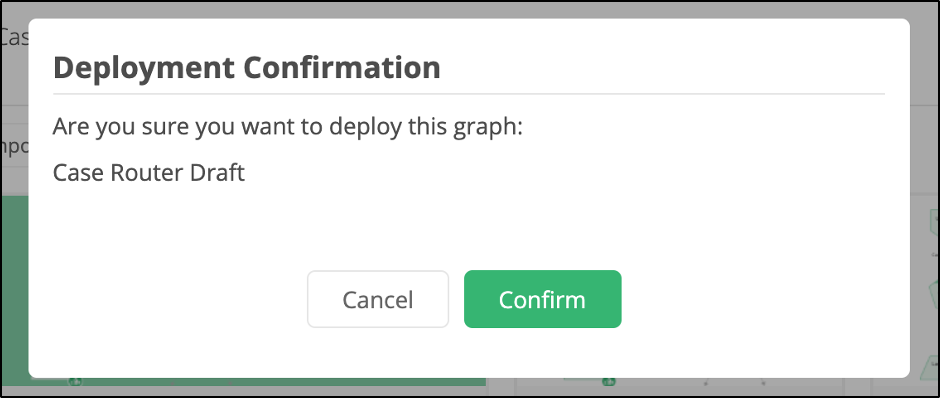This screenshot has height=398, width=940.
Task: Click the dimmed header strip above the shapes palette
Action: click(x=925, y=149)
